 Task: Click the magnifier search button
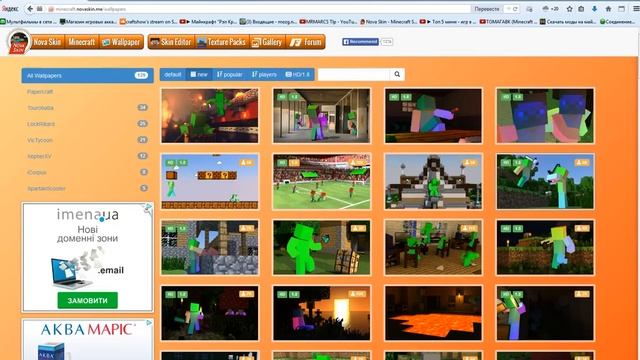coord(397,74)
